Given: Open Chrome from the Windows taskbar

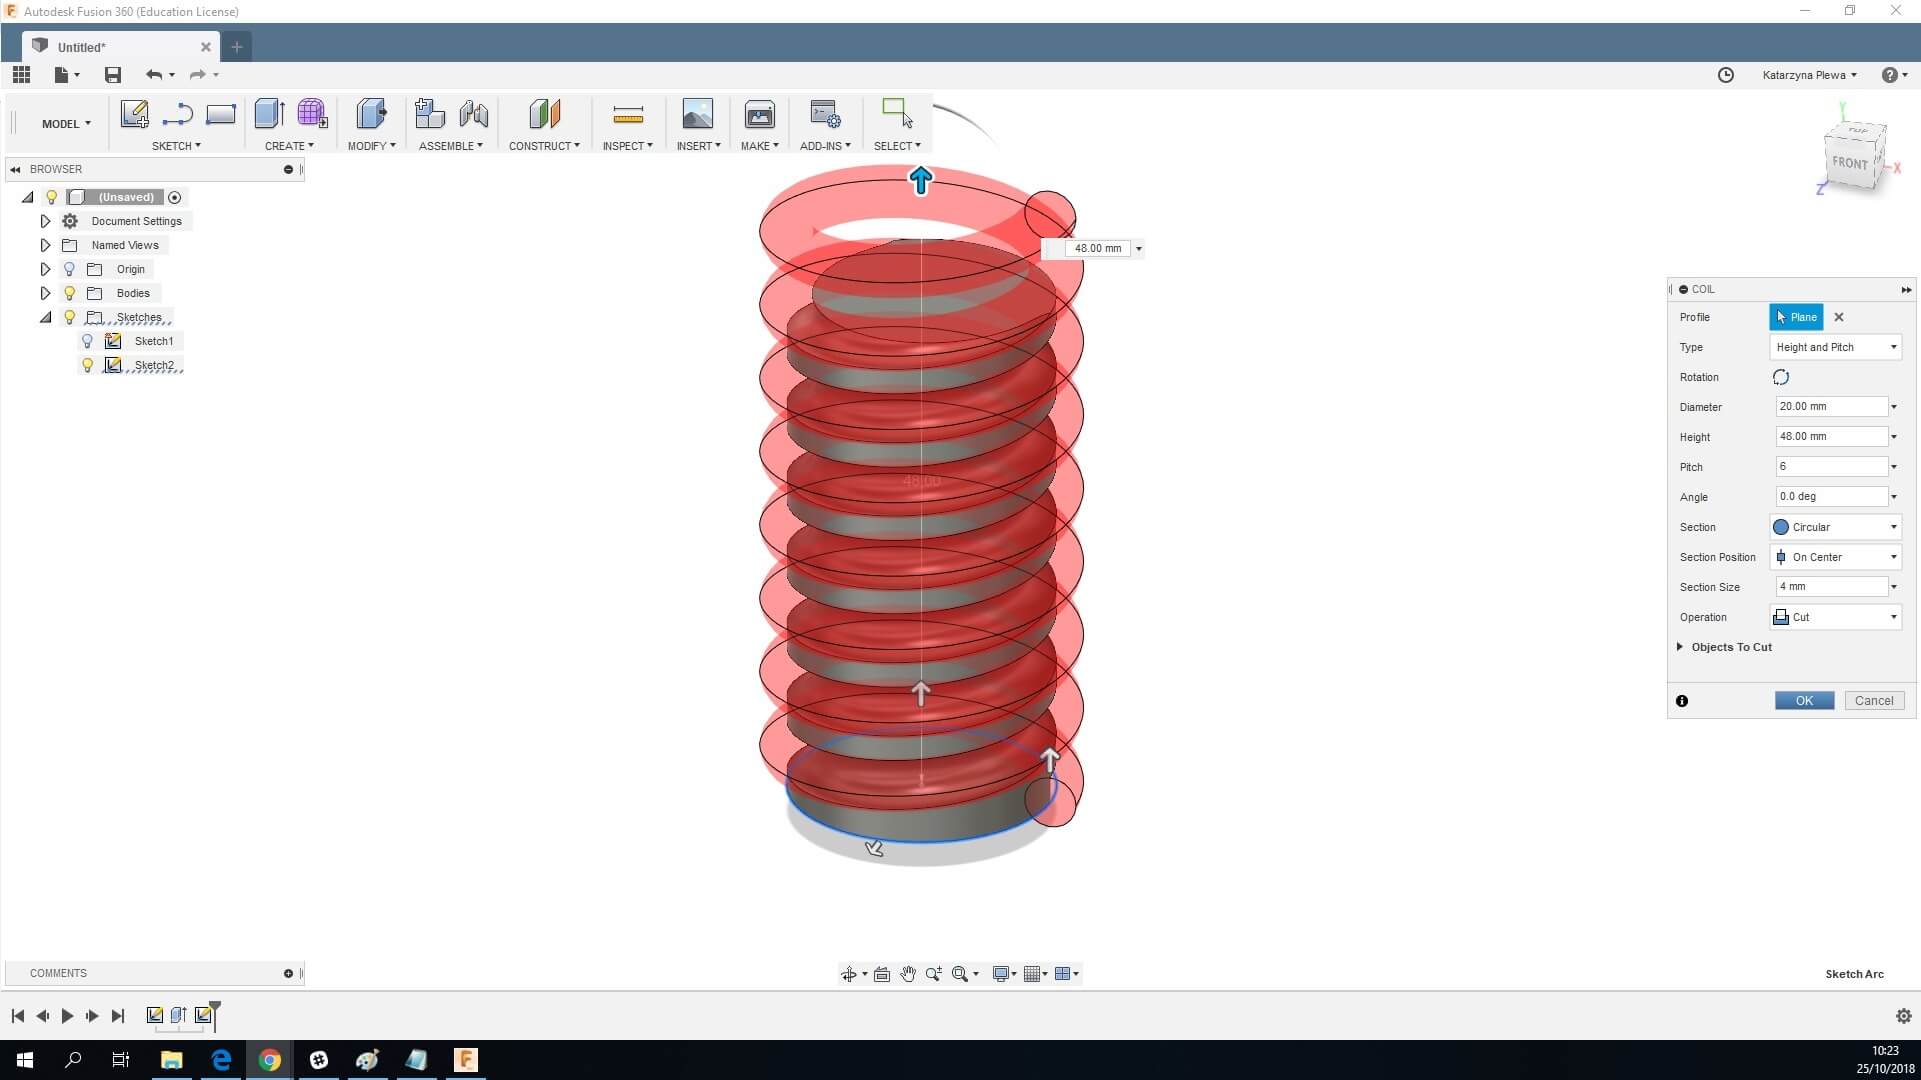Looking at the screenshot, I should [x=269, y=1060].
